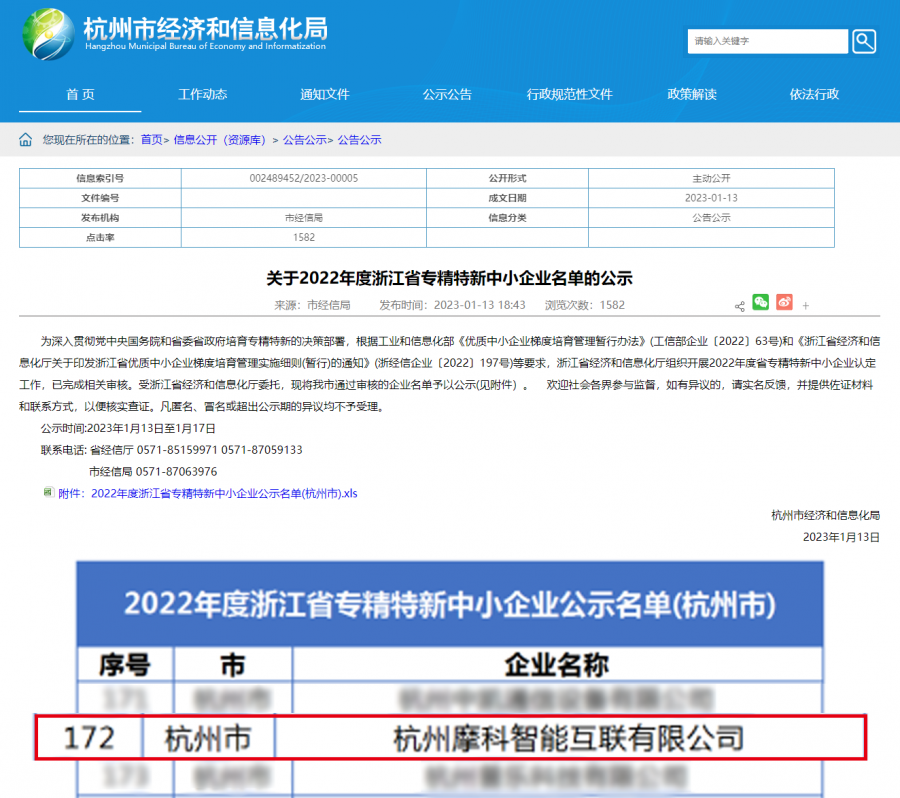
Task: Click phone number 0571-87063976
Action: (176, 471)
